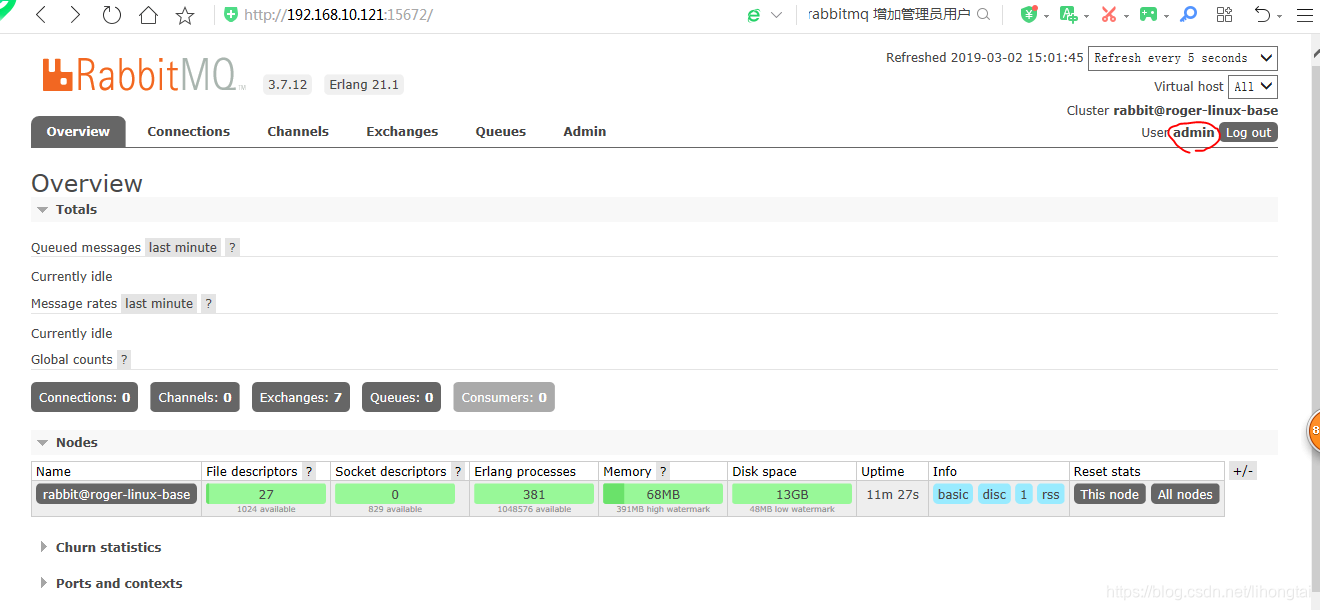1320x610 pixels.
Task: Open dropdown arrow next to engine mode icon
Action: (775, 15)
